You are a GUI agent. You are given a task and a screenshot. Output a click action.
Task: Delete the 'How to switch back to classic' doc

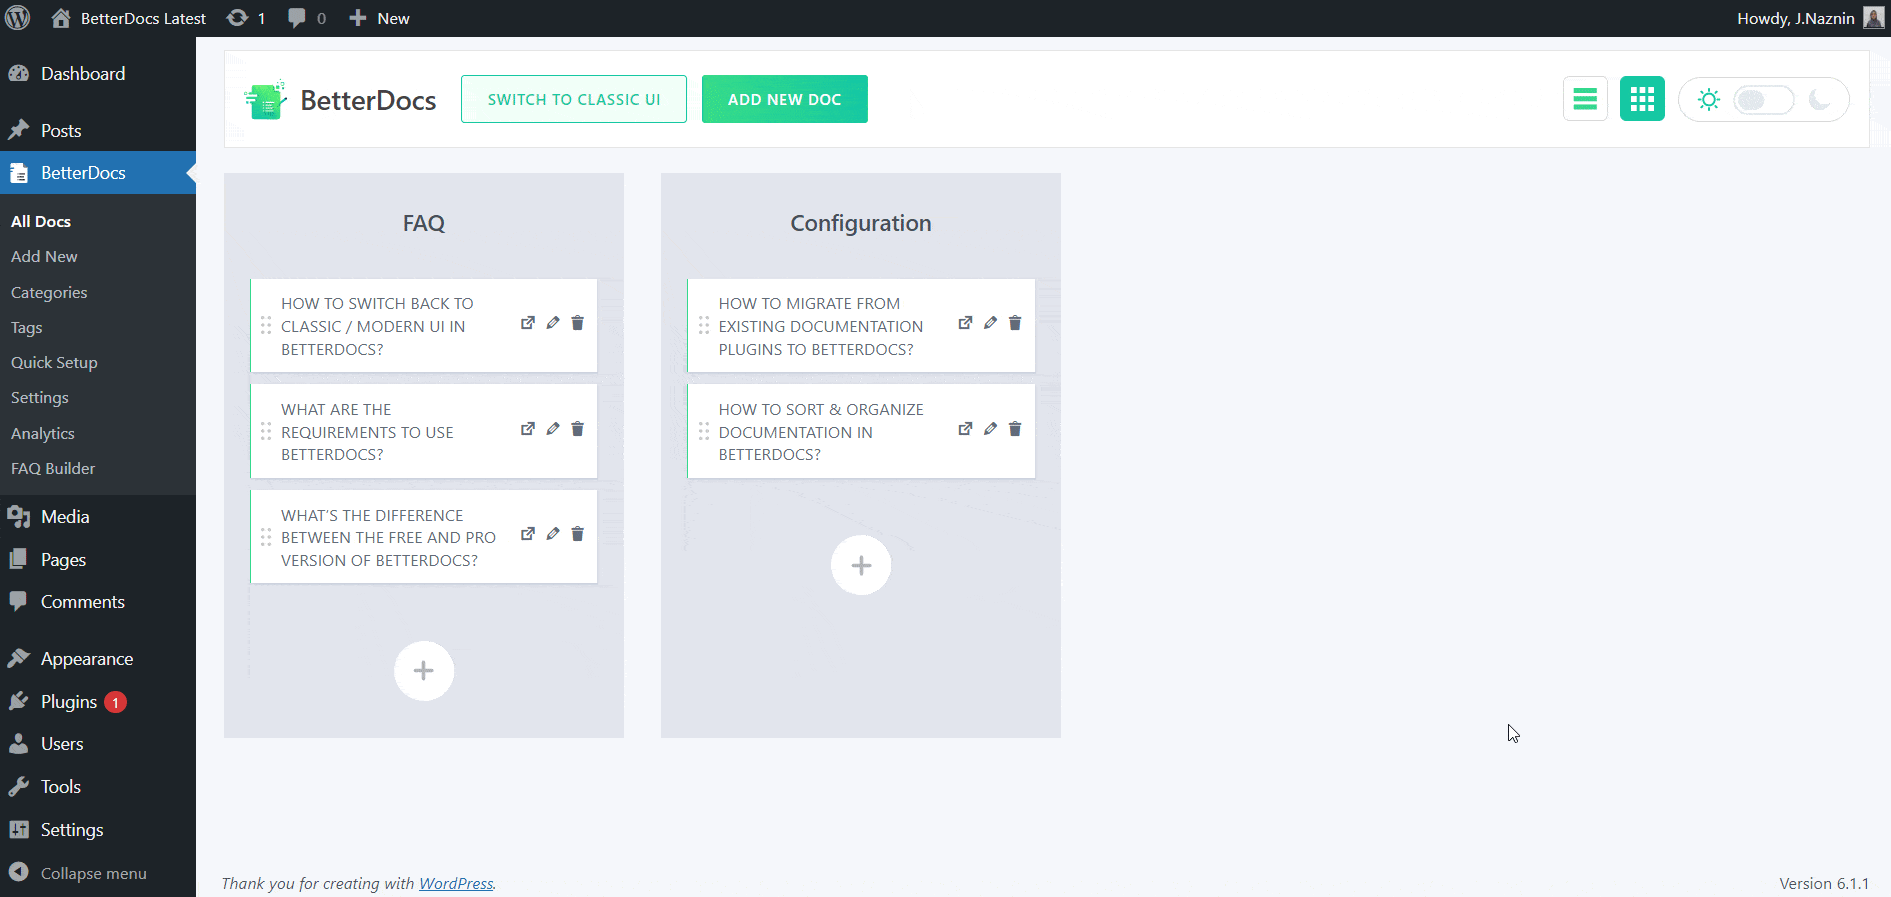click(578, 323)
